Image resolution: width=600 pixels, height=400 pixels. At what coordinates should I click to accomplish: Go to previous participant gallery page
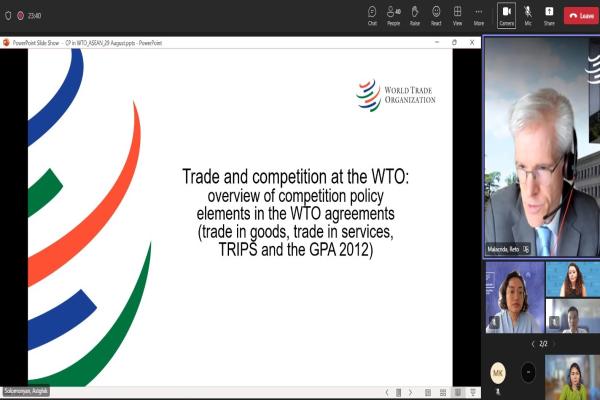coord(533,344)
